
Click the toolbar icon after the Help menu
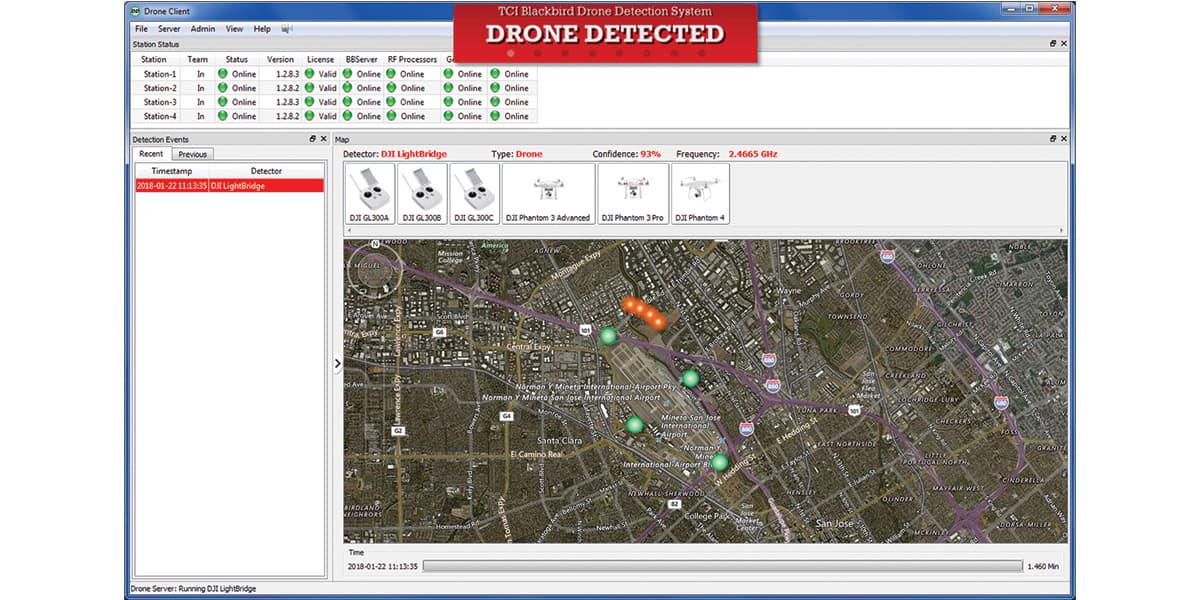coord(287,29)
